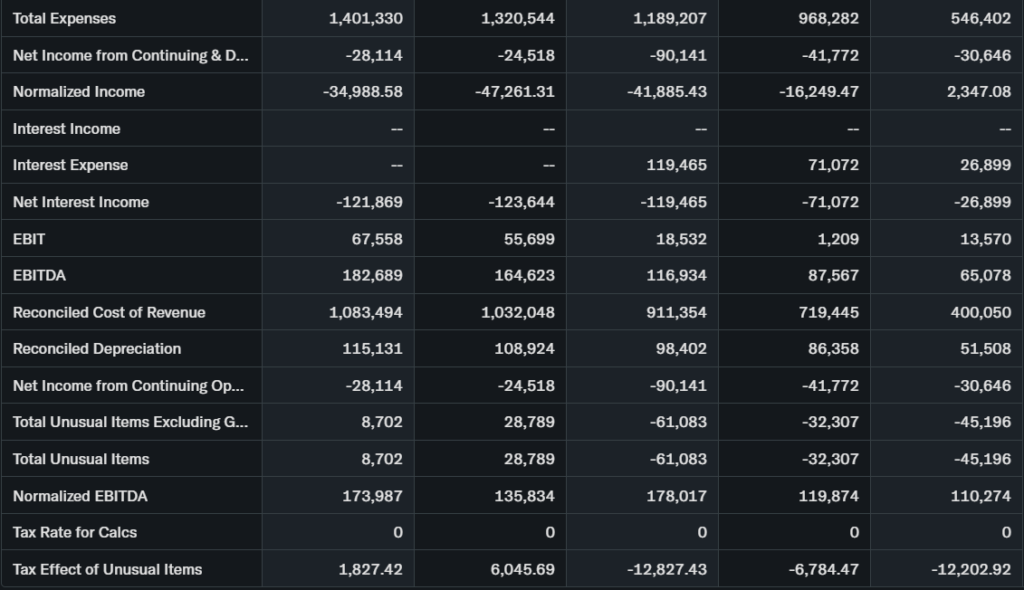Select Interest Expense value 119,465
The image size is (1024, 590).
pyautogui.click(x=677, y=165)
